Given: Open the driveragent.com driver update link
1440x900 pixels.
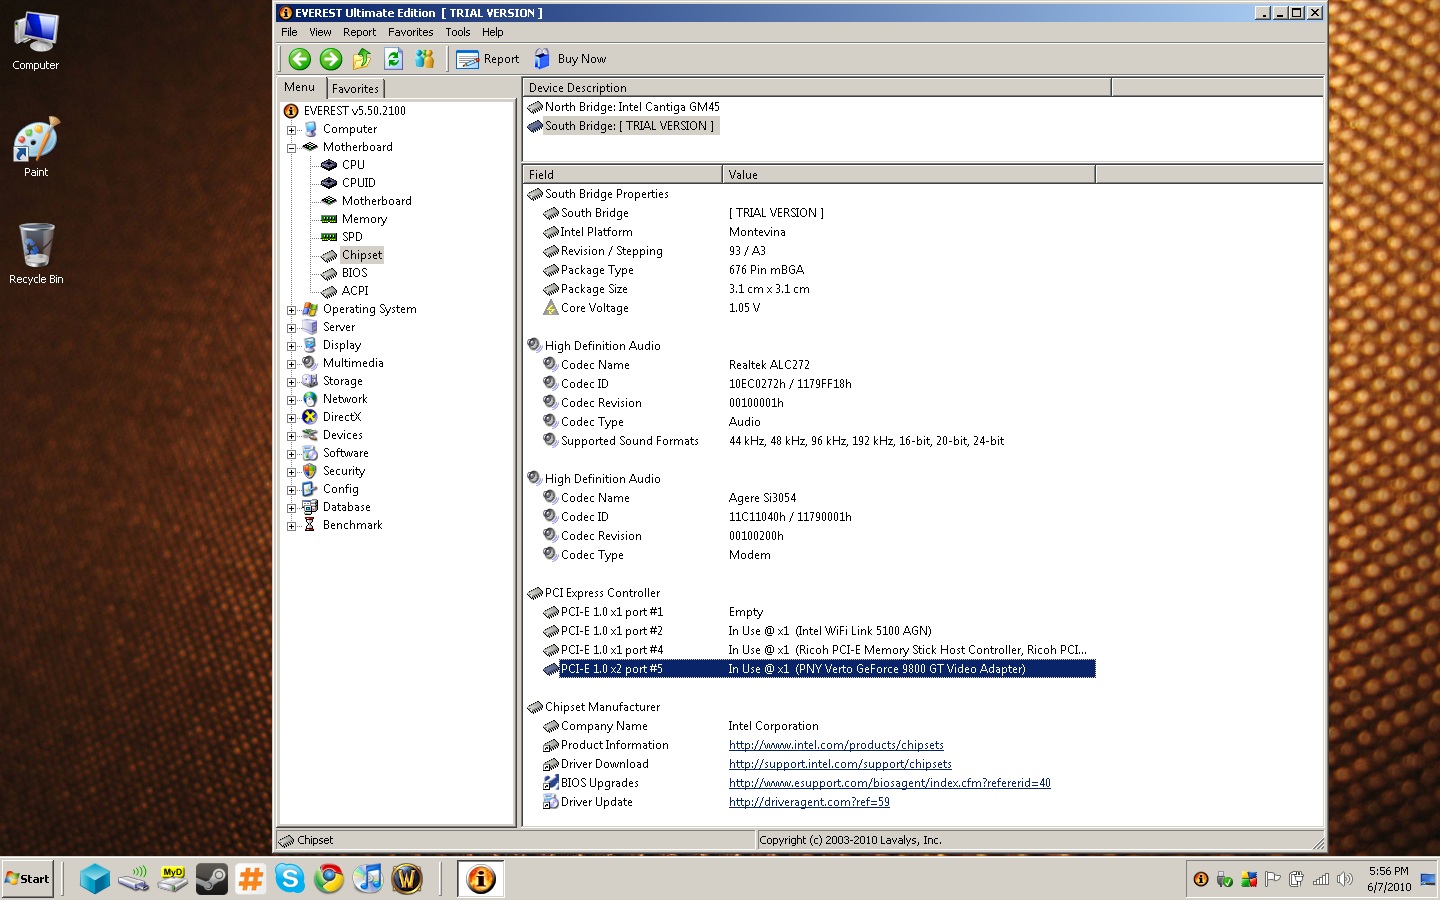Looking at the screenshot, I should pyautogui.click(x=809, y=802).
